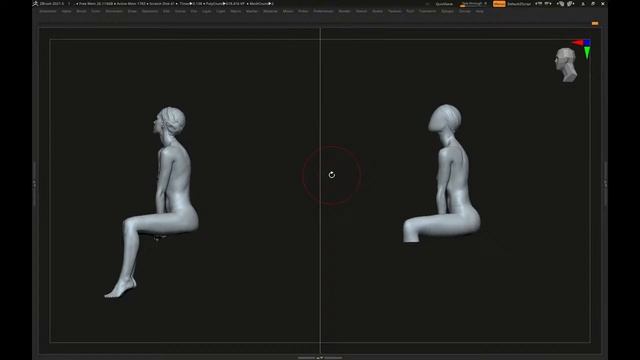640x360 pixels.
Task: Open the Preferences menu
Action: [x=323, y=11]
